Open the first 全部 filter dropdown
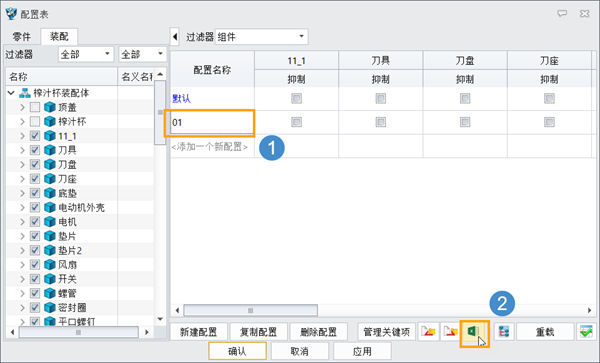600x363 pixels. pyautogui.click(x=86, y=54)
